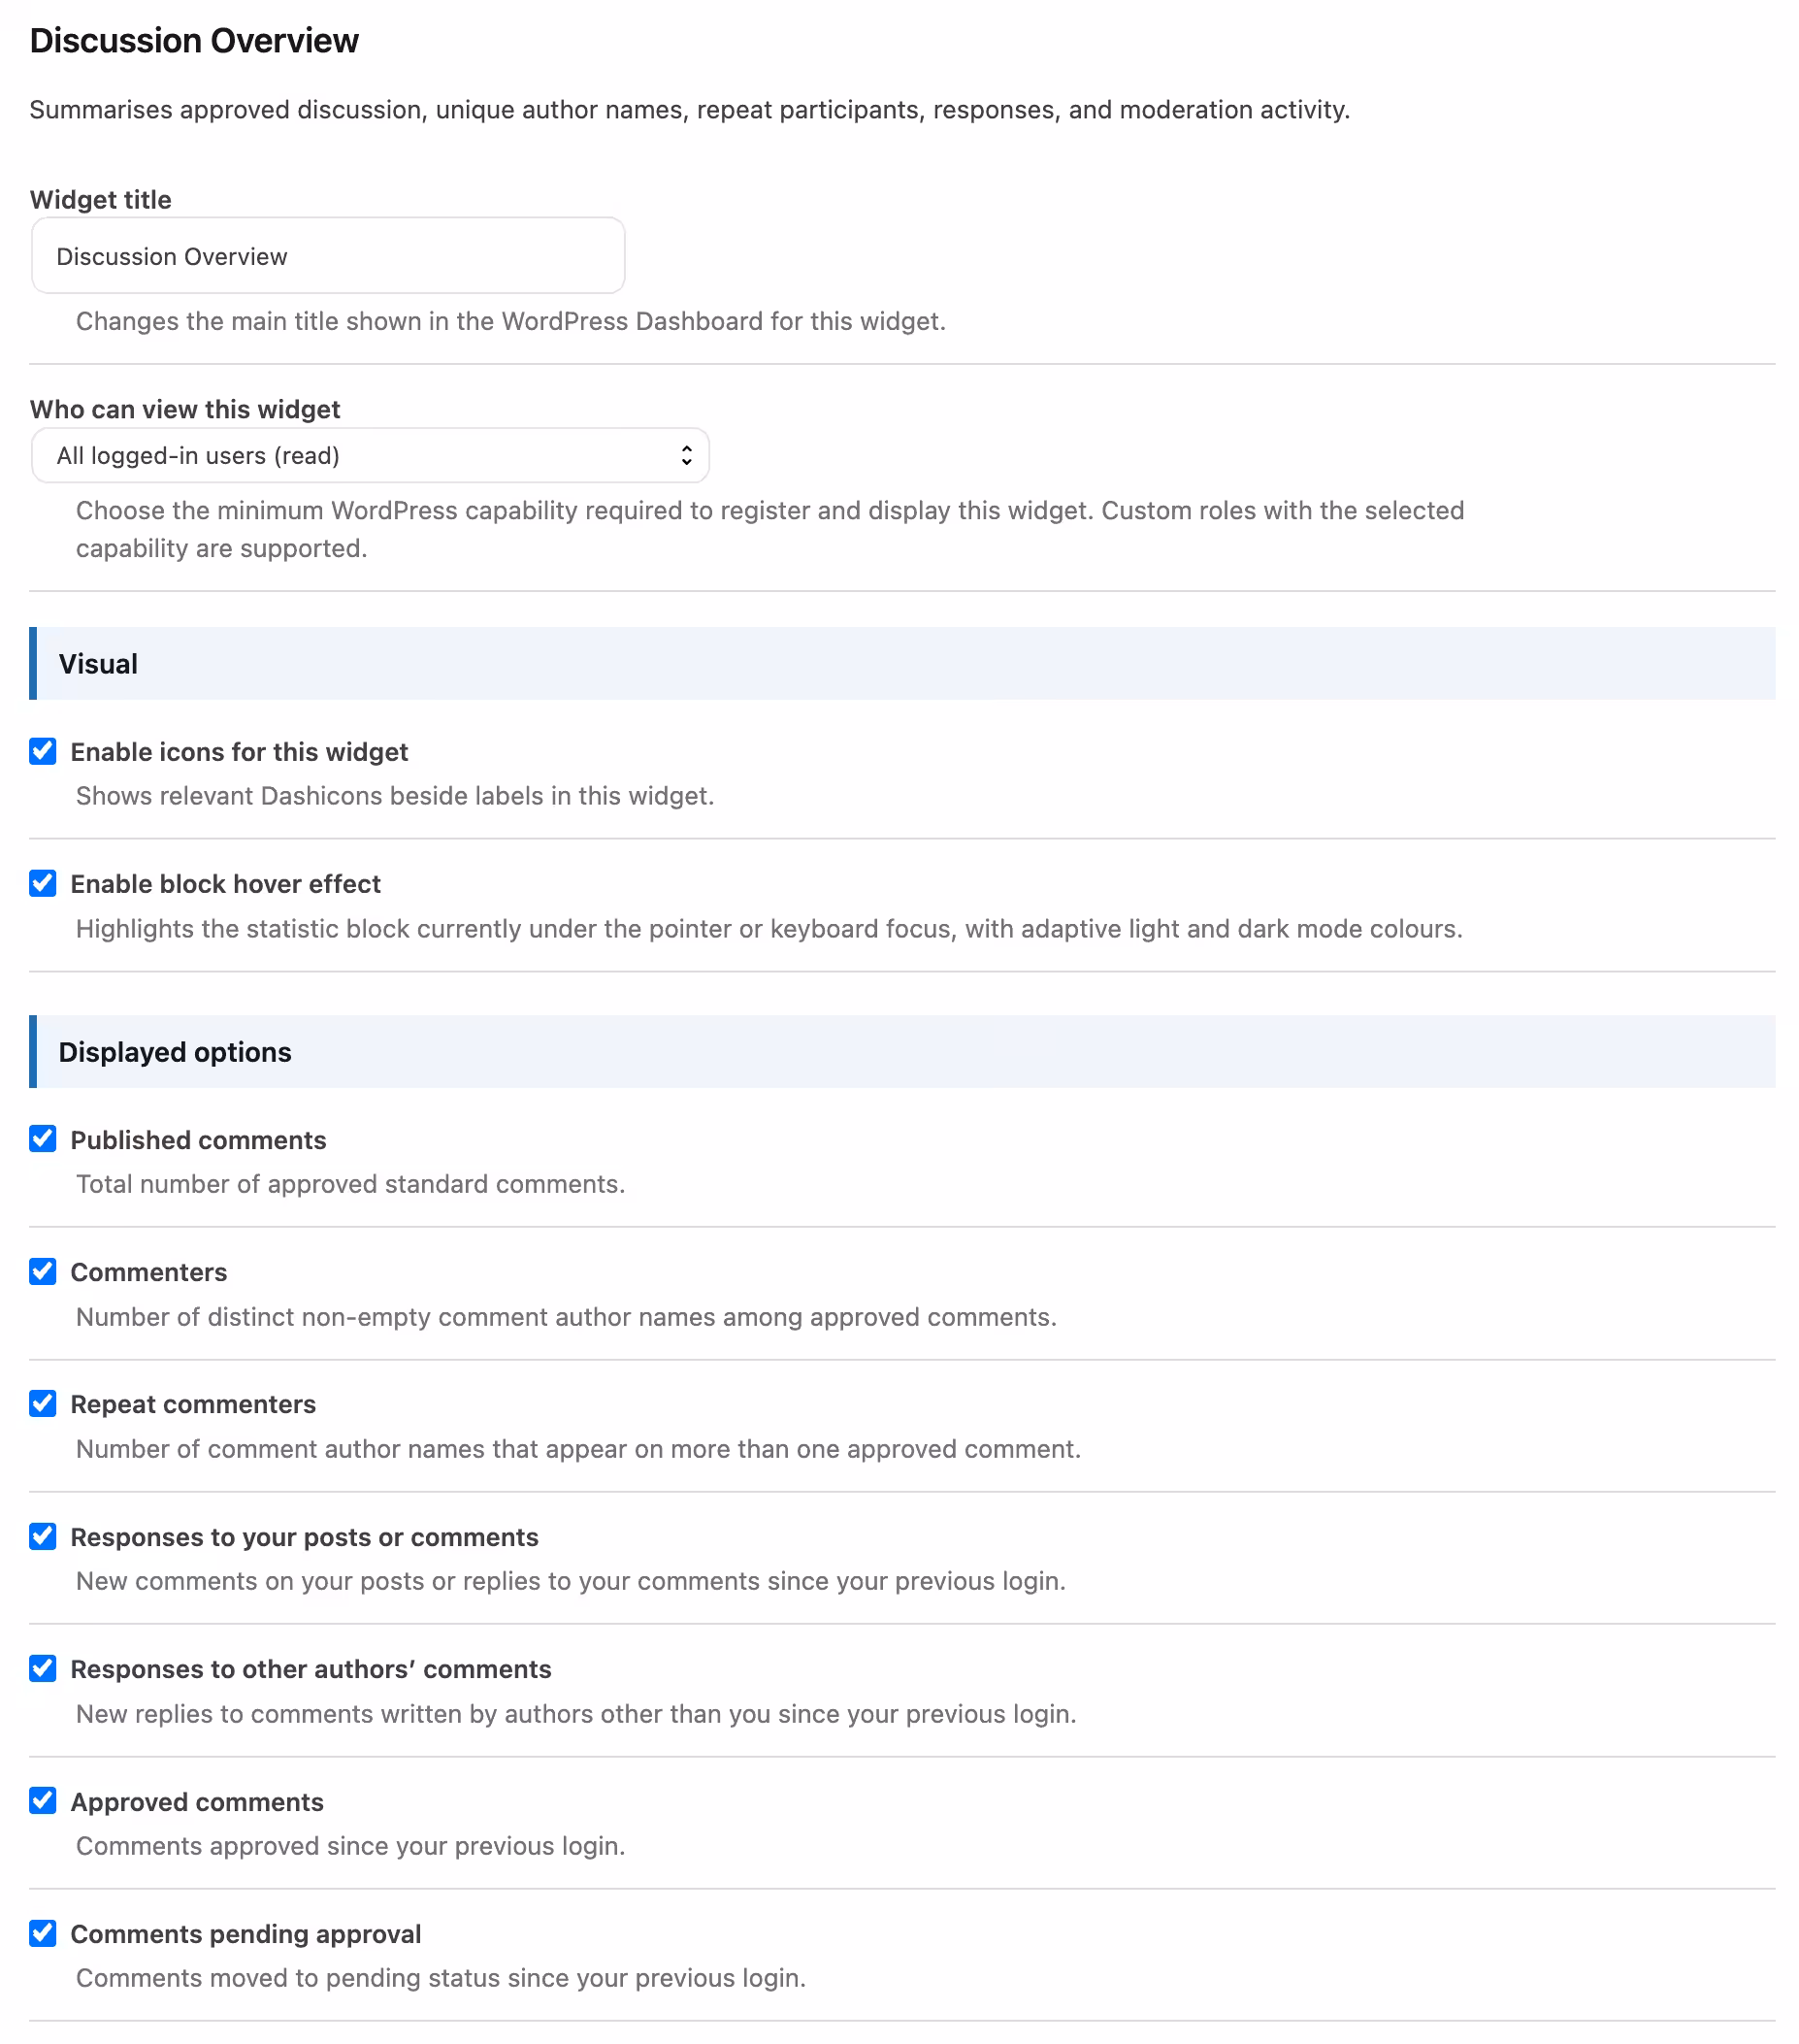Open the Who can view this widget dropdown
1799x2044 pixels.
tap(370, 456)
